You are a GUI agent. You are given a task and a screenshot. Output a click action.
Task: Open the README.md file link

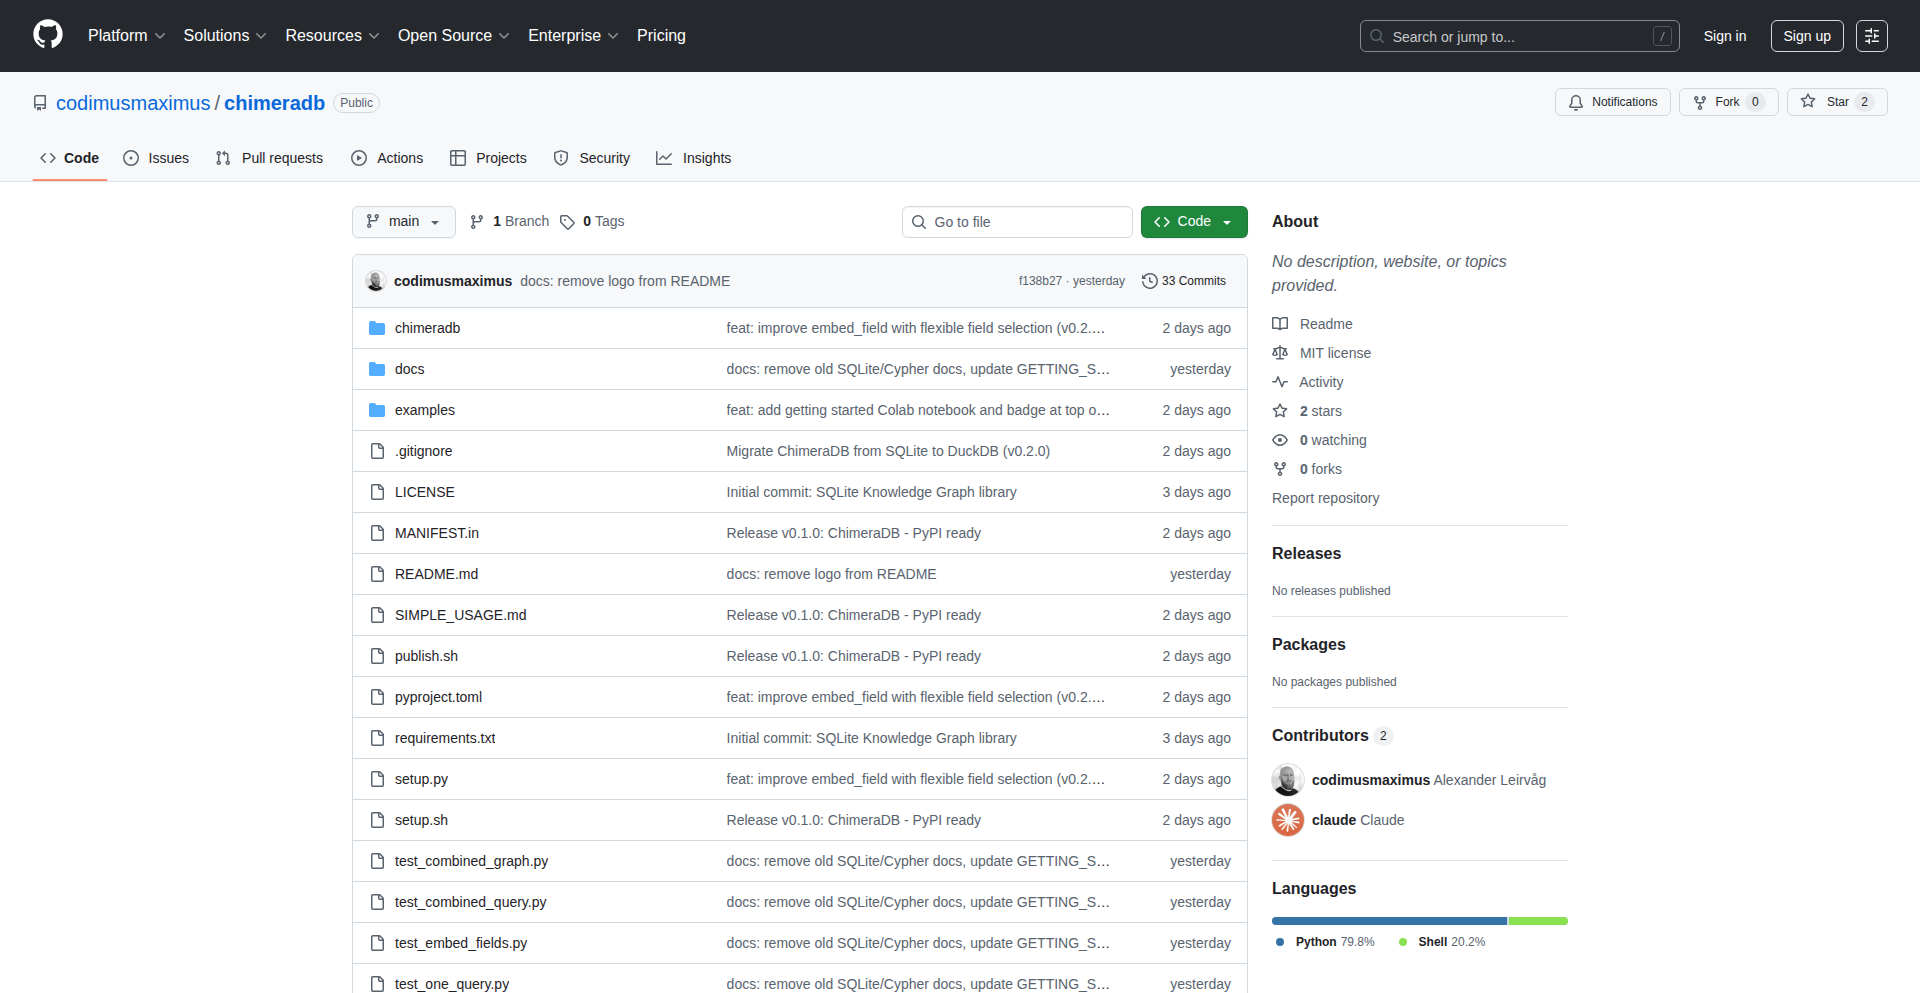435,573
